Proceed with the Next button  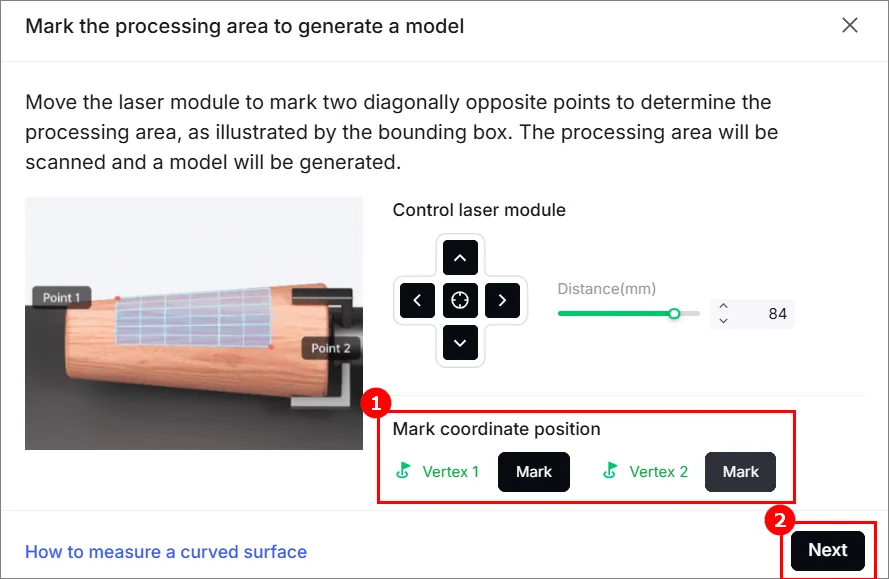pos(828,550)
